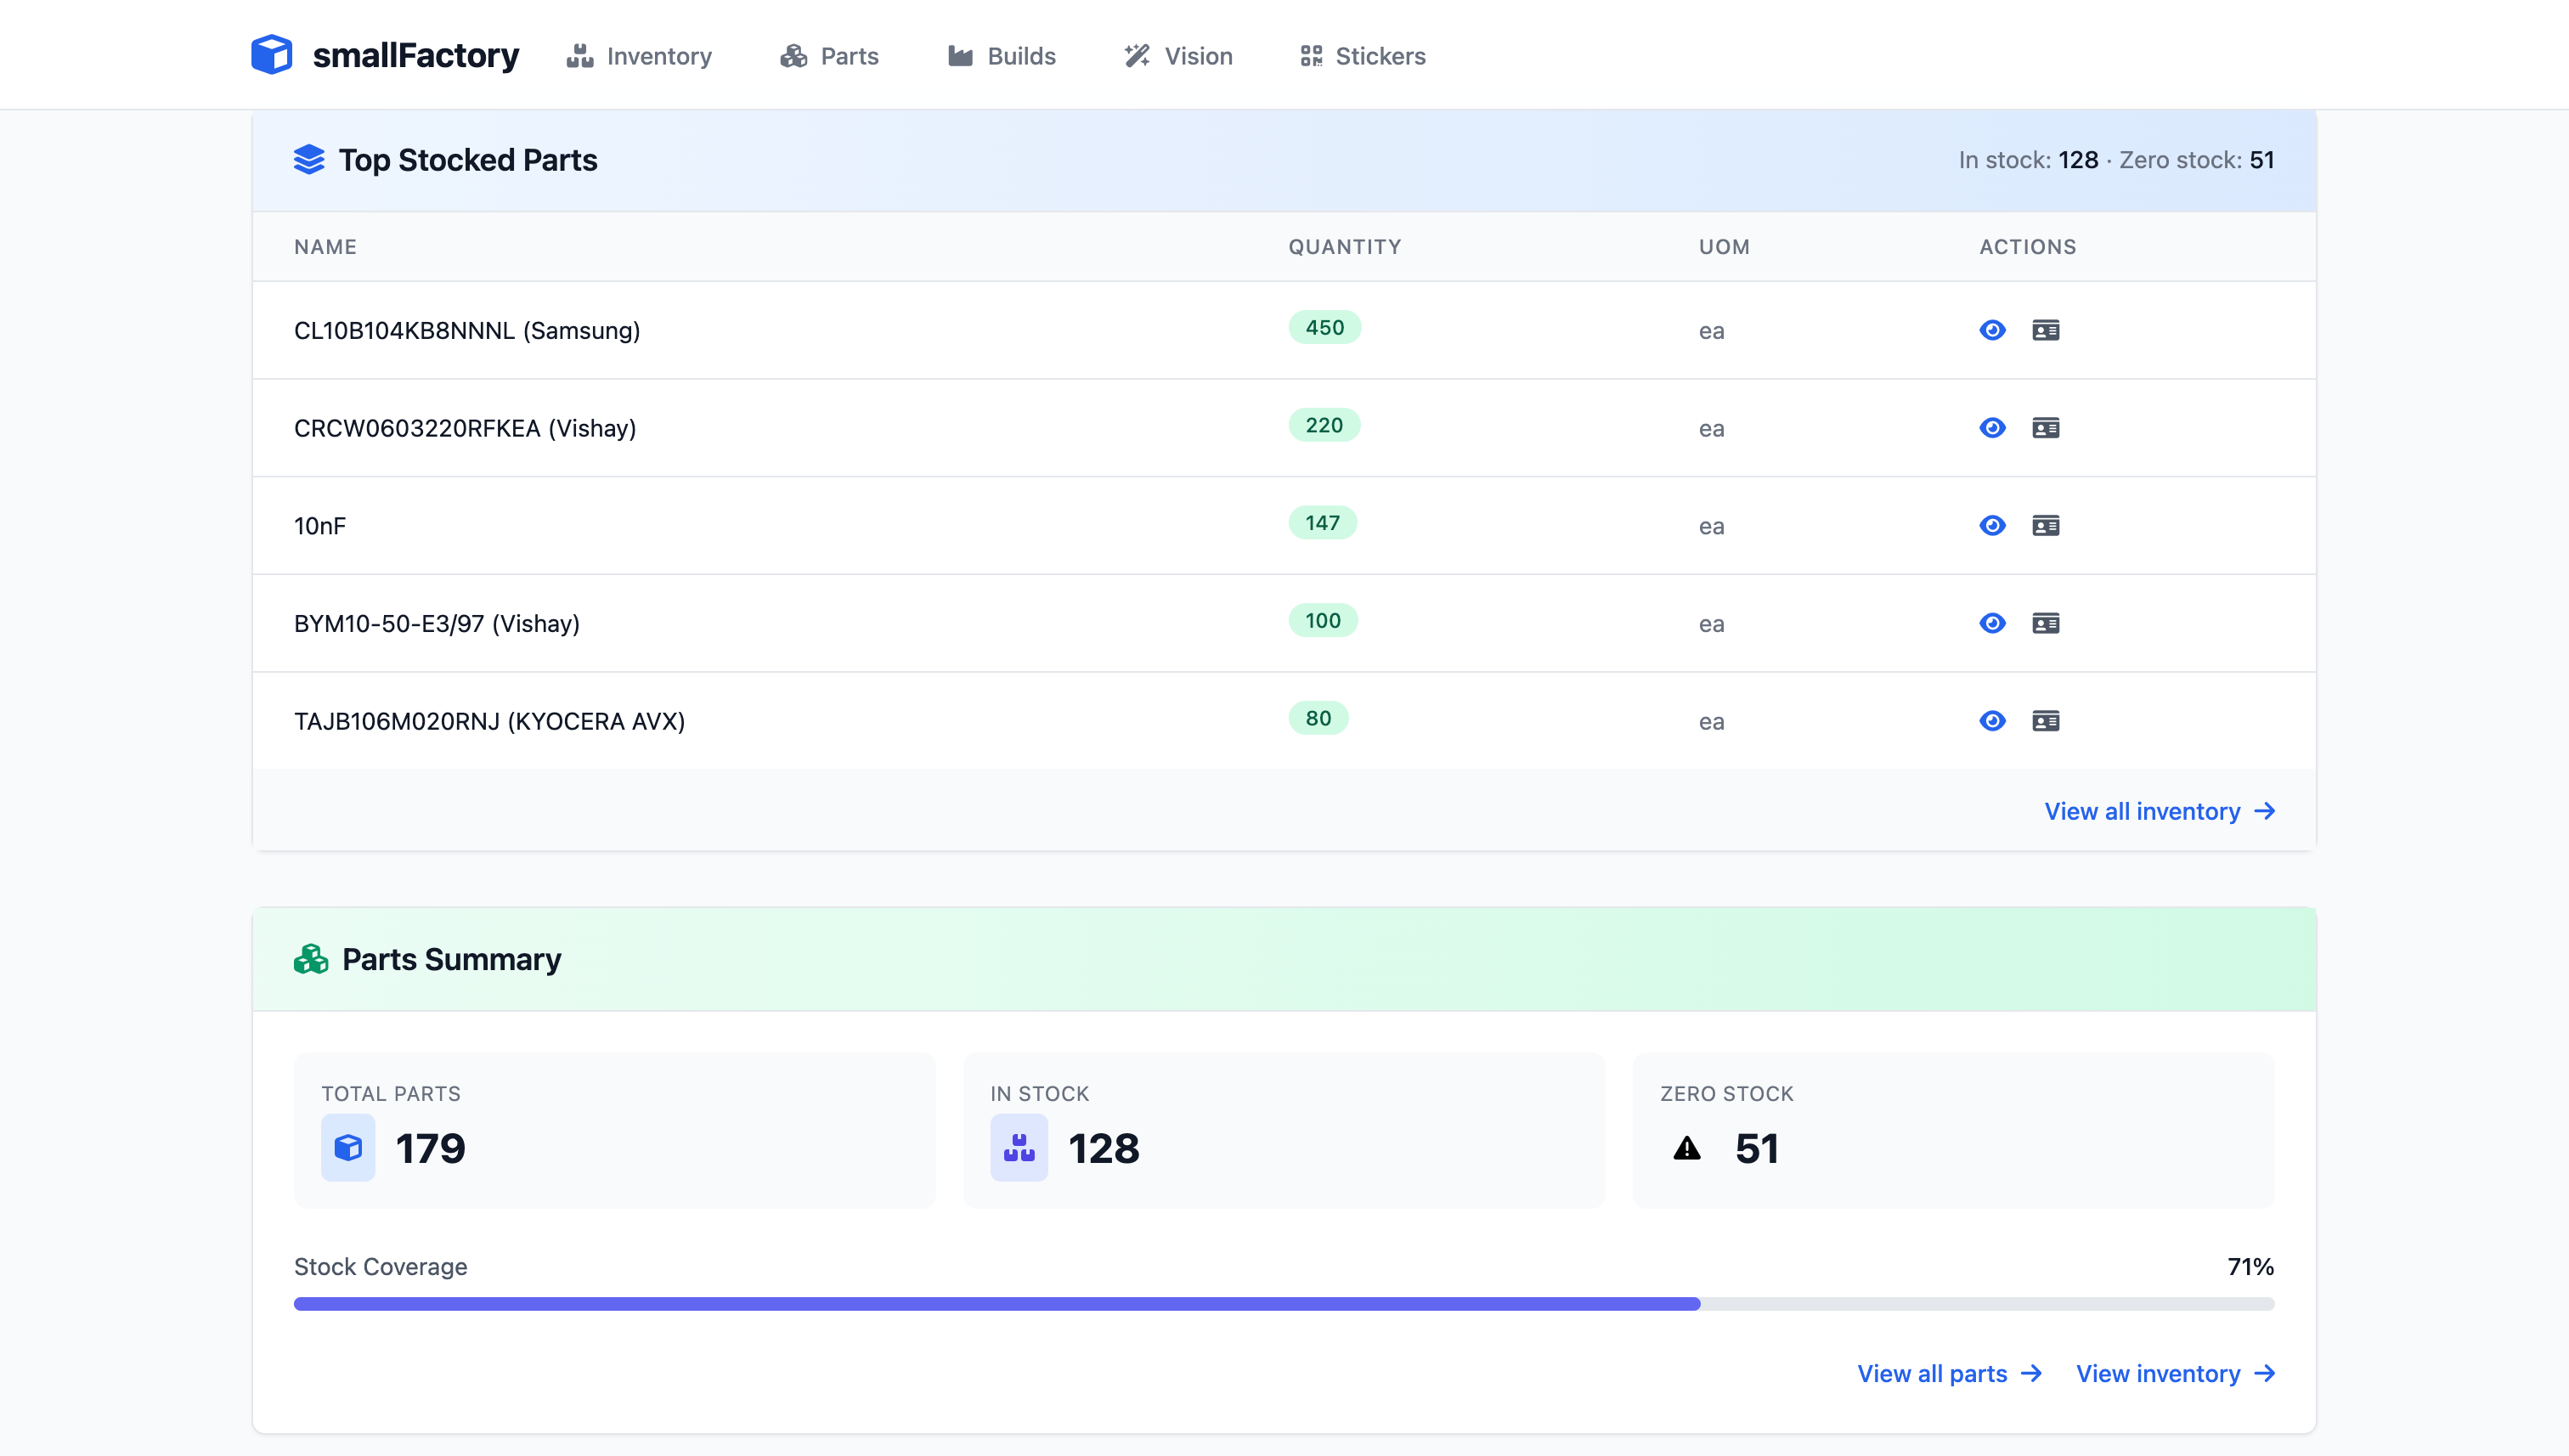Click the Total Parts box icon
The image size is (2569, 1456).
[x=348, y=1148]
